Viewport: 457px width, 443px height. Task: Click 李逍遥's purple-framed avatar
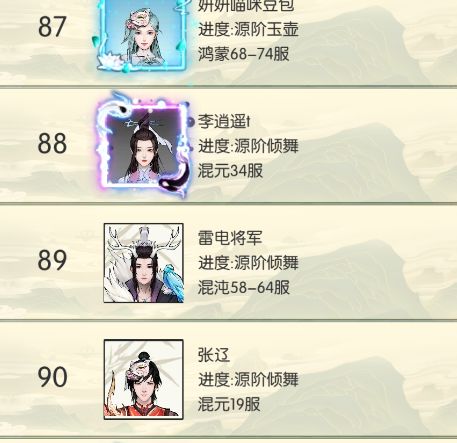[143, 144]
